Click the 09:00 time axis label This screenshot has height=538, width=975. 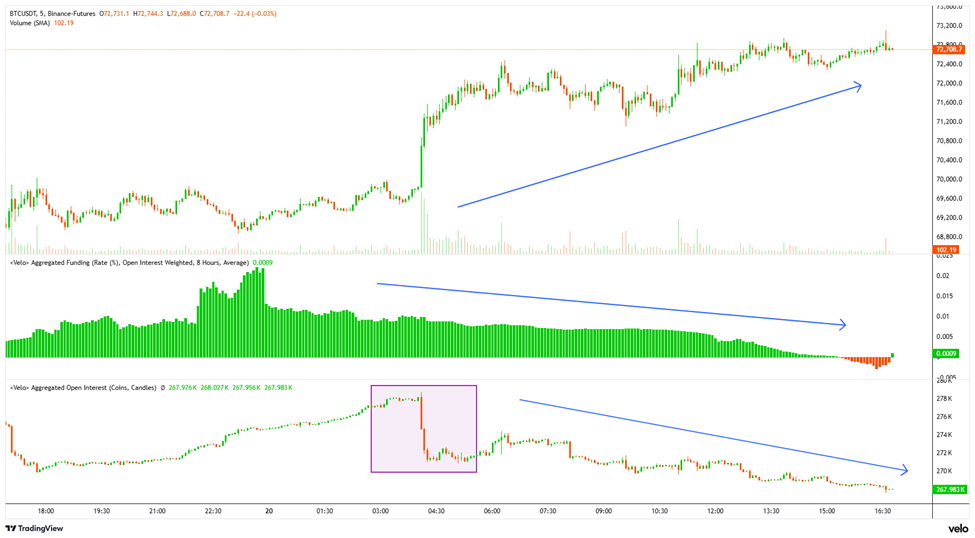(604, 511)
